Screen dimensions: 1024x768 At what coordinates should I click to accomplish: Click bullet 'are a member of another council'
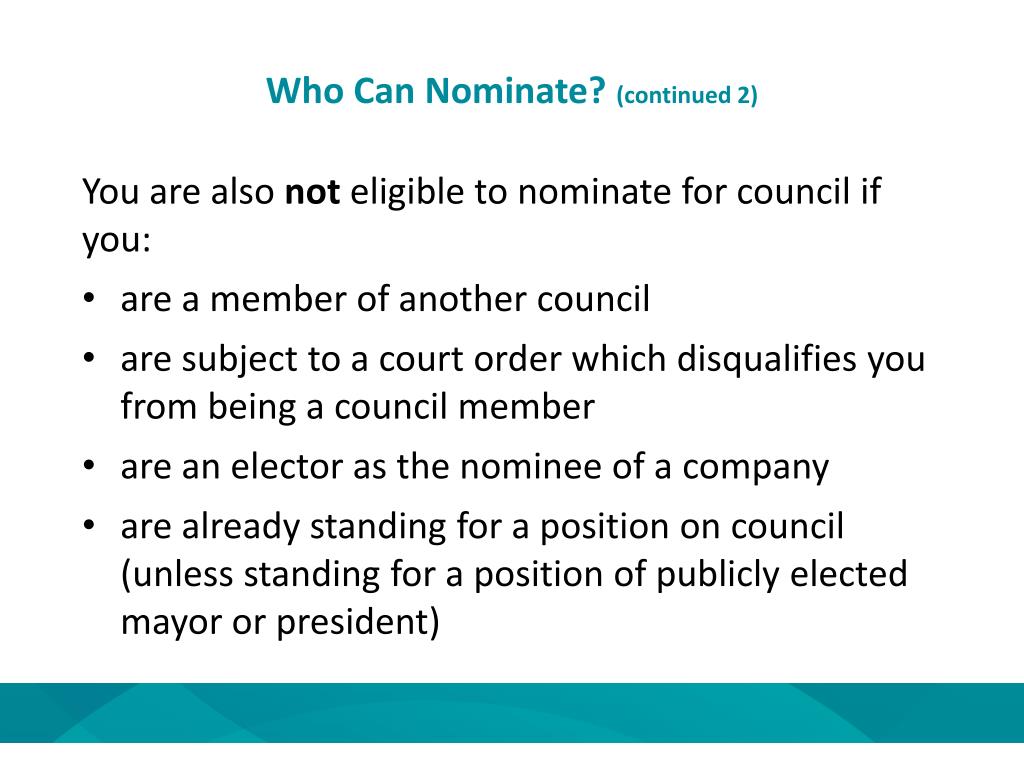385,299
